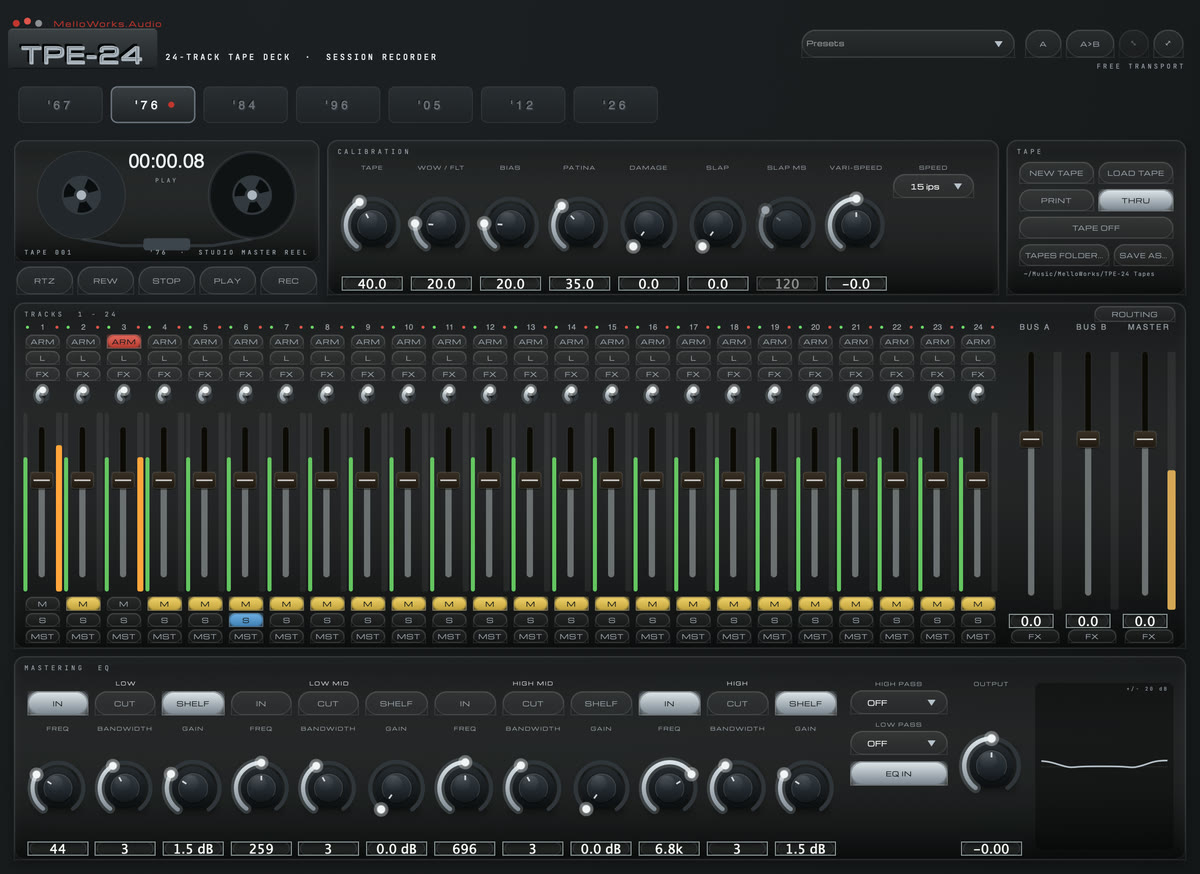Enable the HIGH MID band IN switch
Screen dimensions: 1200x874
465,704
